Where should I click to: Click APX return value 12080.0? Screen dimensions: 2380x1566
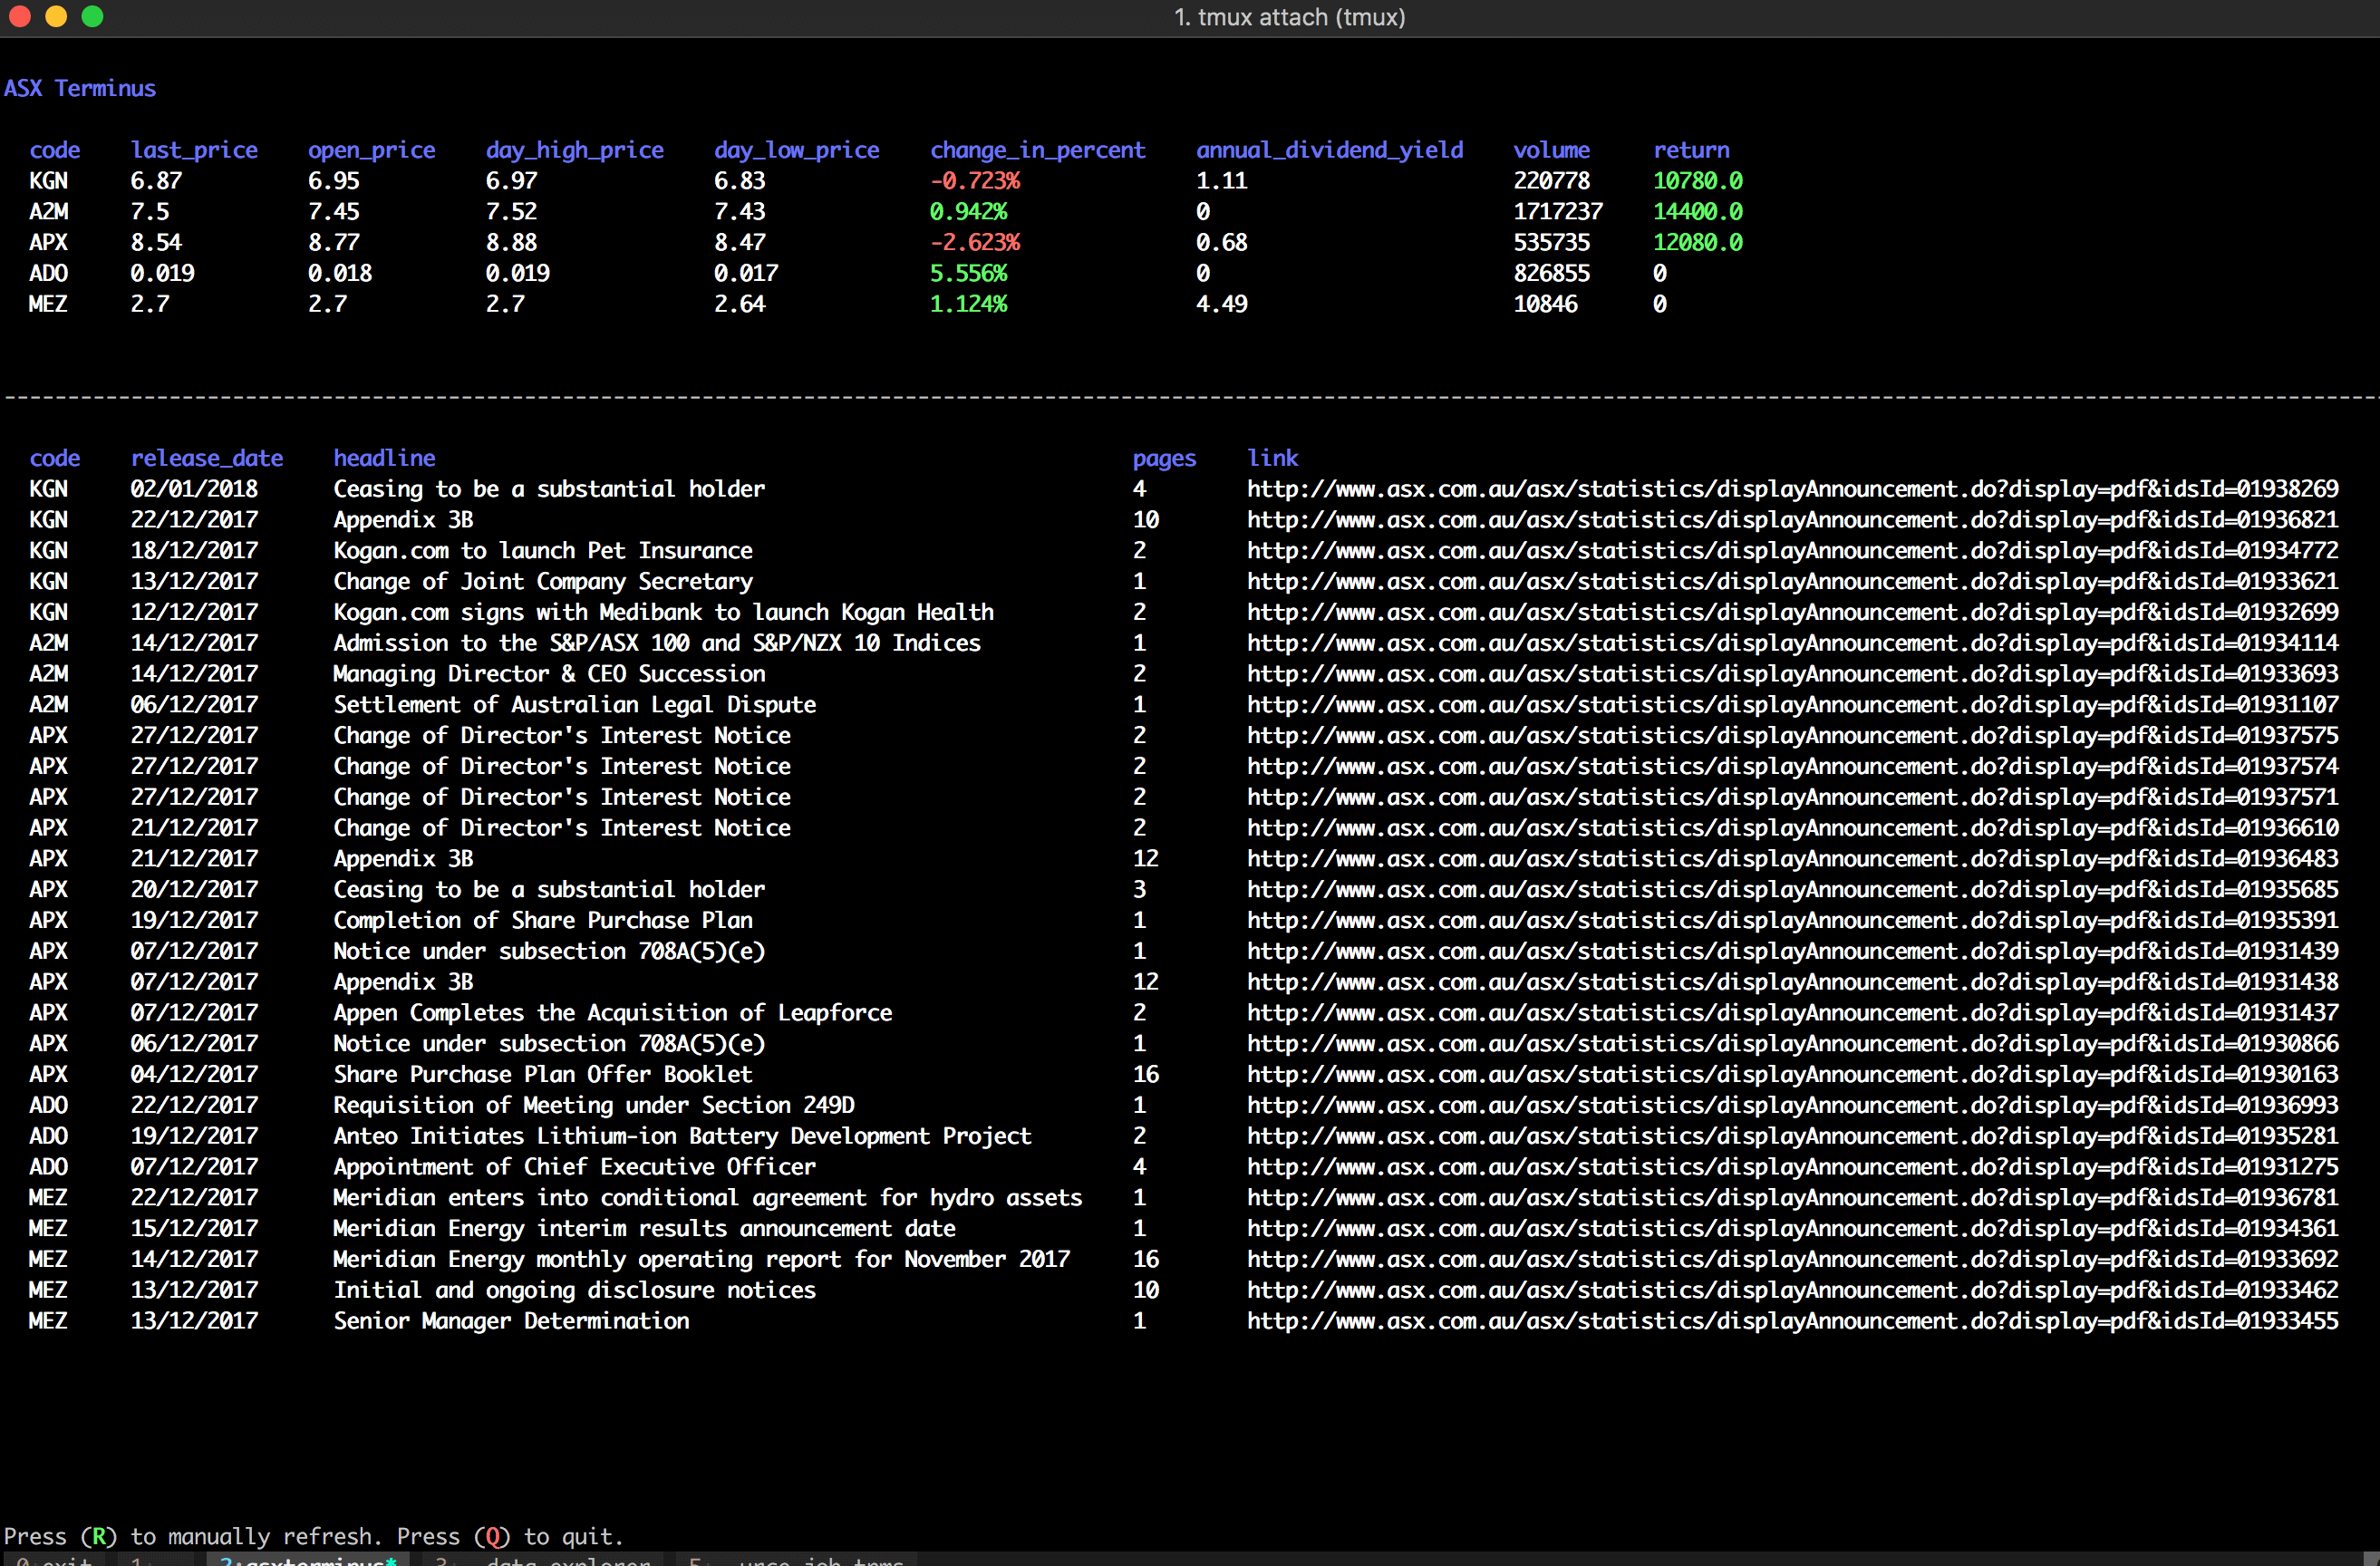click(x=1697, y=242)
